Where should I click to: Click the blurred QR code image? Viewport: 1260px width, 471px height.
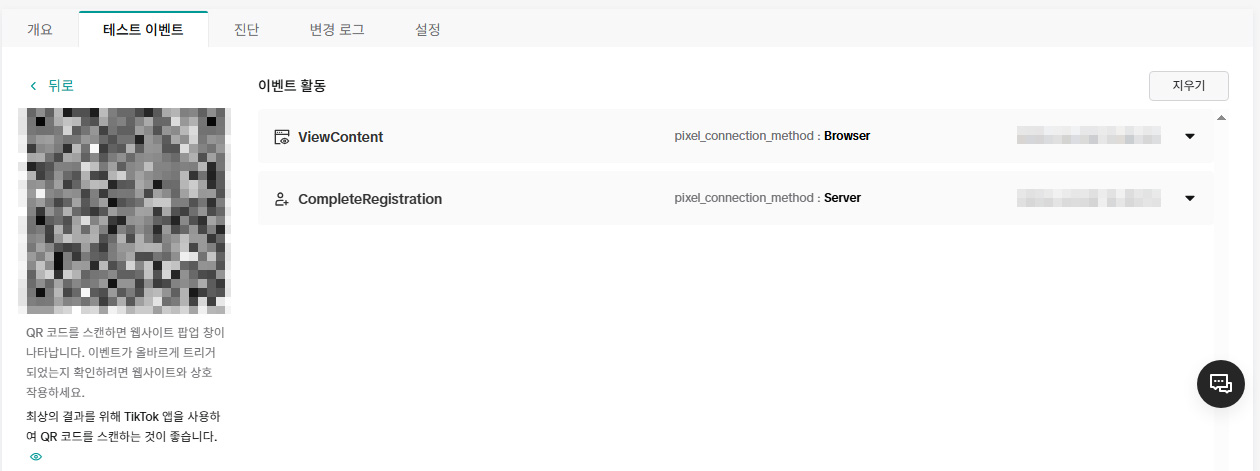(x=124, y=211)
